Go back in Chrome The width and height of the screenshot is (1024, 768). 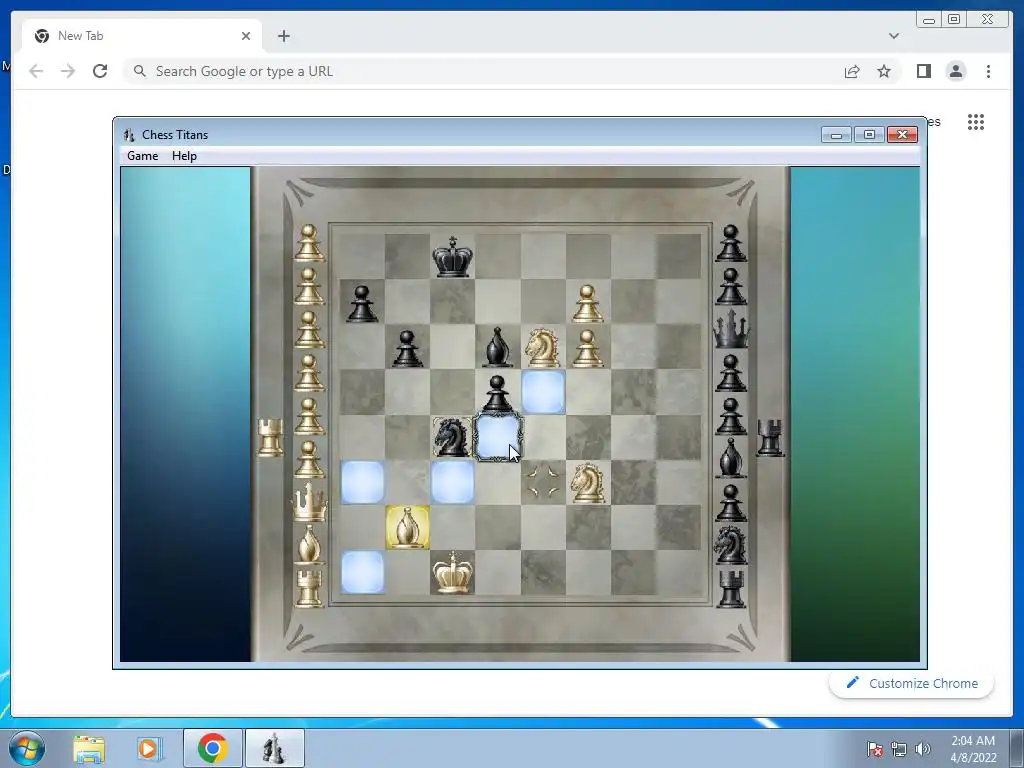click(x=36, y=71)
